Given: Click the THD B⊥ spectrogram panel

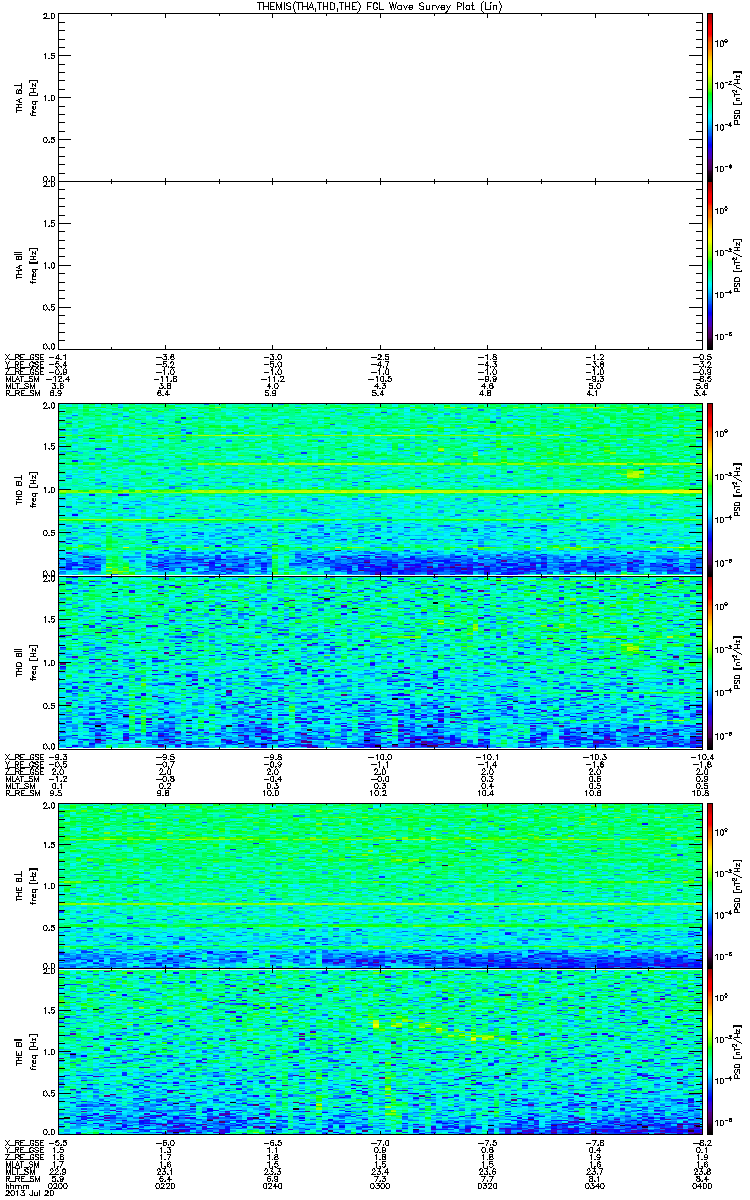Looking at the screenshot, I should pyautogui.click(x=379, y=490).
